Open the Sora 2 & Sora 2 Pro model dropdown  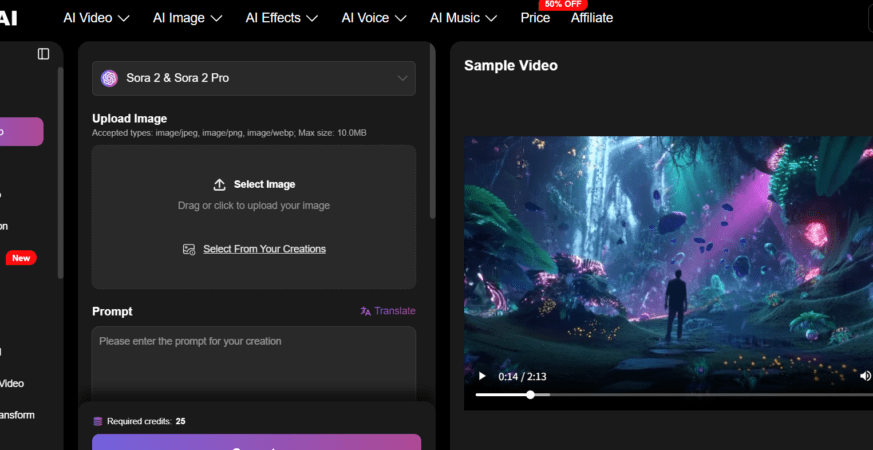click(x=254, y=78)
